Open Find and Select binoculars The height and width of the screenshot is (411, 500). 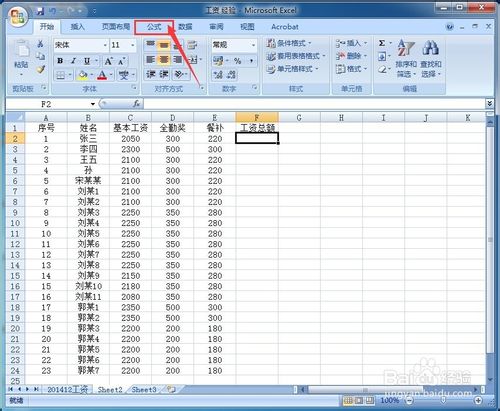pos(431,58)
